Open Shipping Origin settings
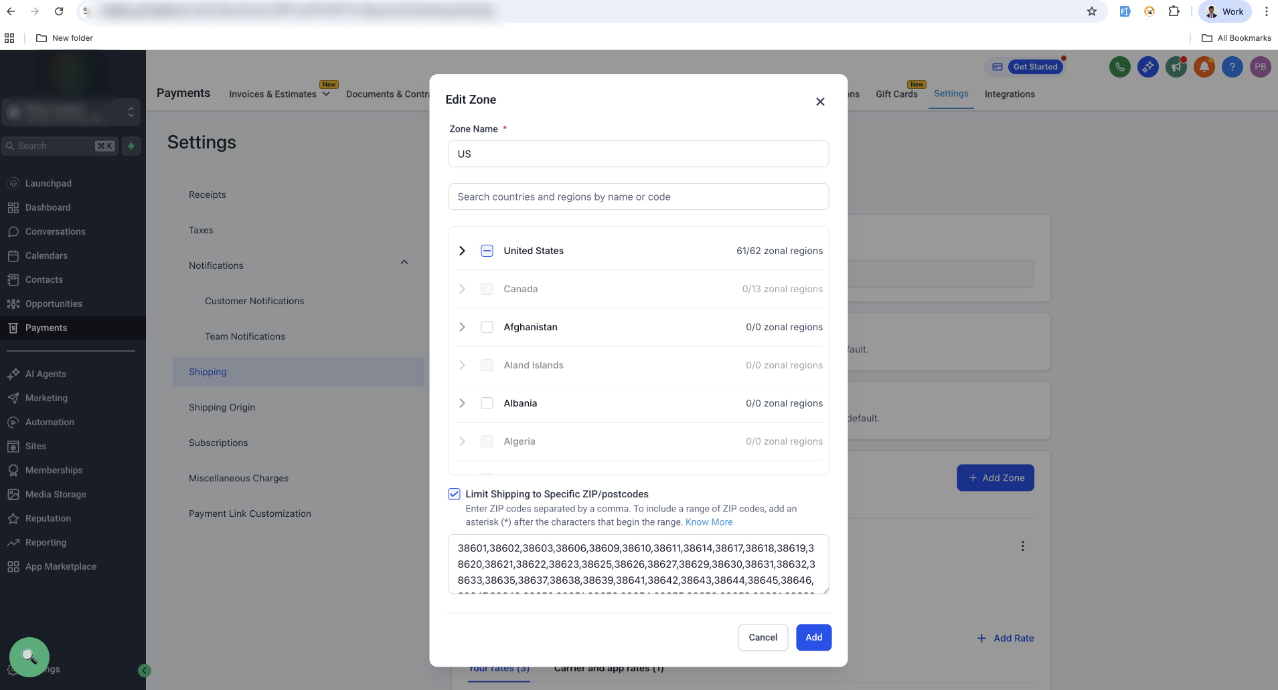 pos(222,407)
